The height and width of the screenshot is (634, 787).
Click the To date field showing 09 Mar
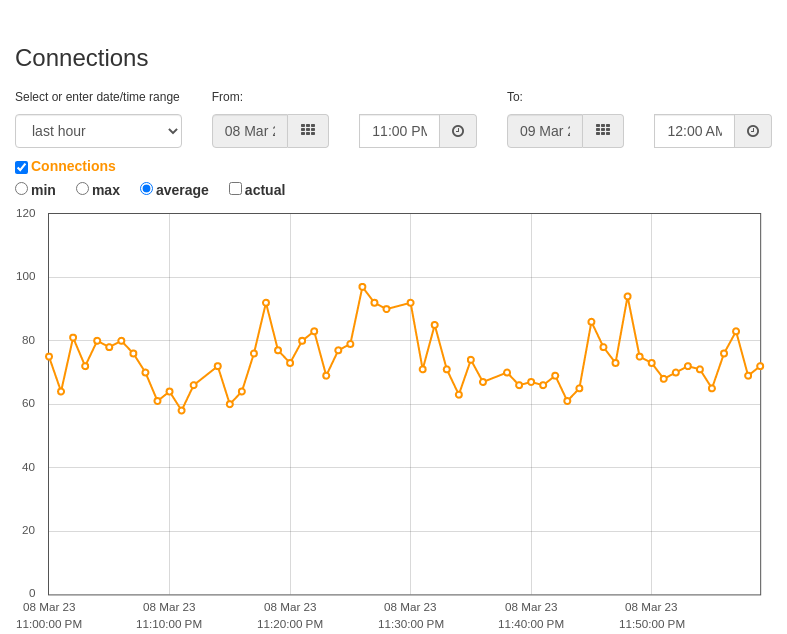(545, 131)
